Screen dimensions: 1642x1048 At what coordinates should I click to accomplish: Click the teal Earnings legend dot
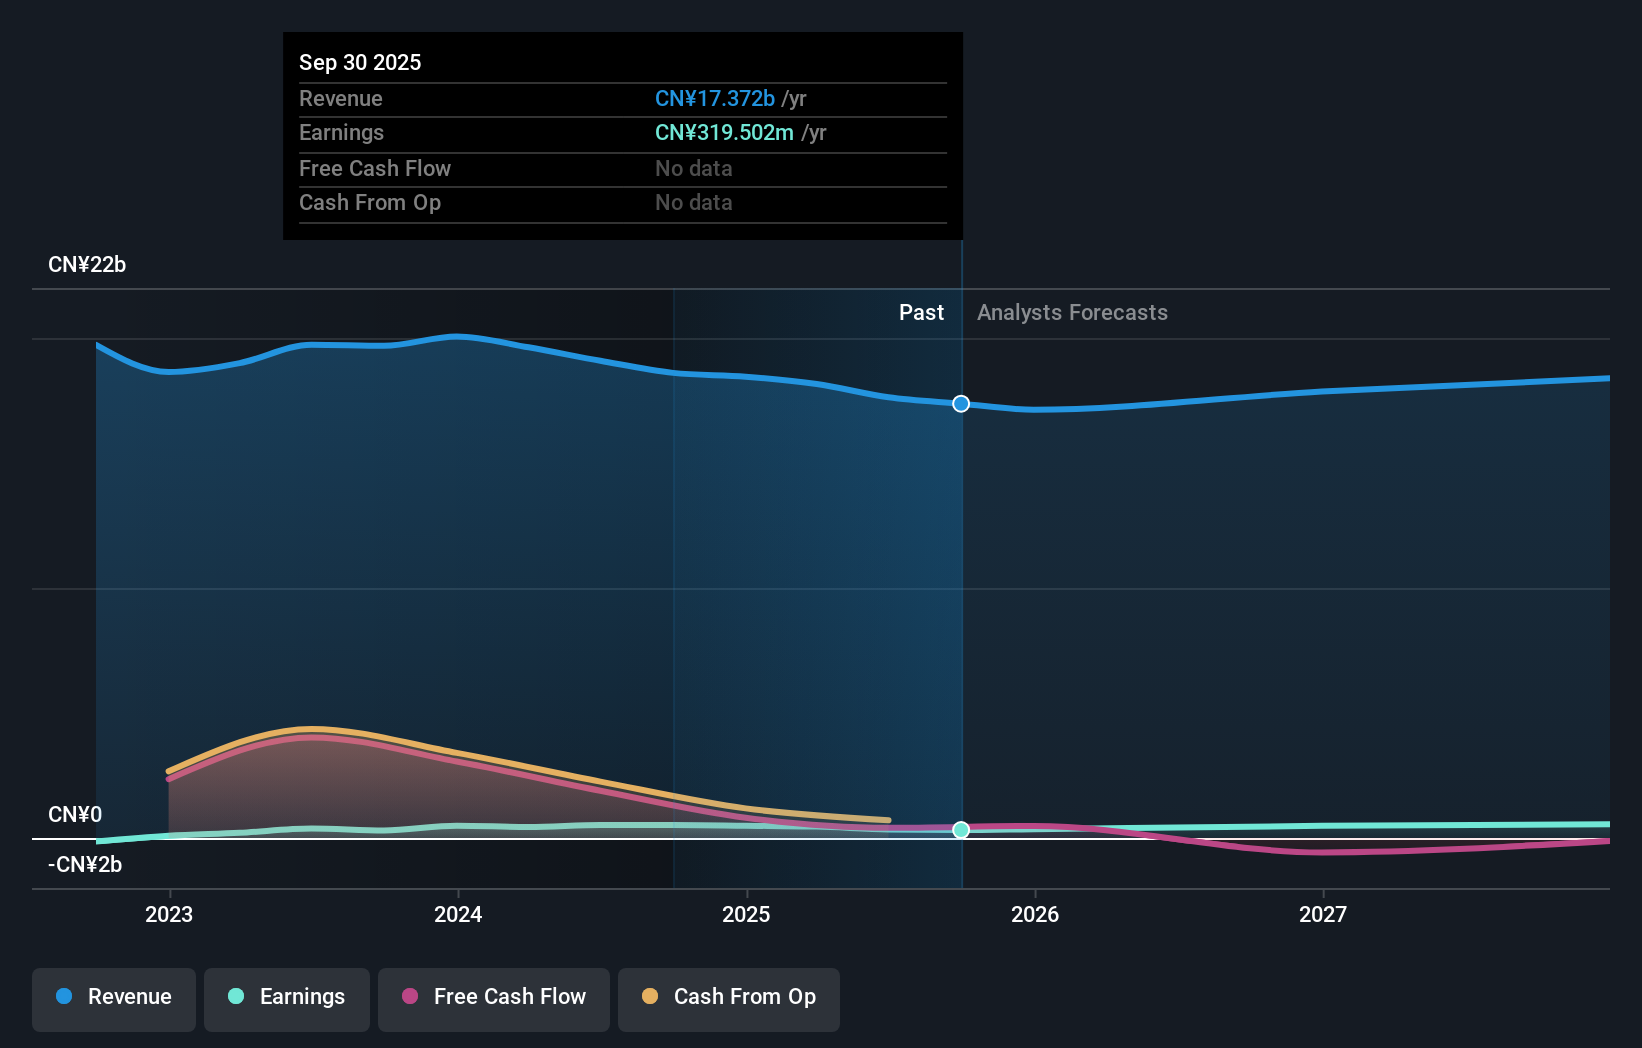(x=236, y=996)
